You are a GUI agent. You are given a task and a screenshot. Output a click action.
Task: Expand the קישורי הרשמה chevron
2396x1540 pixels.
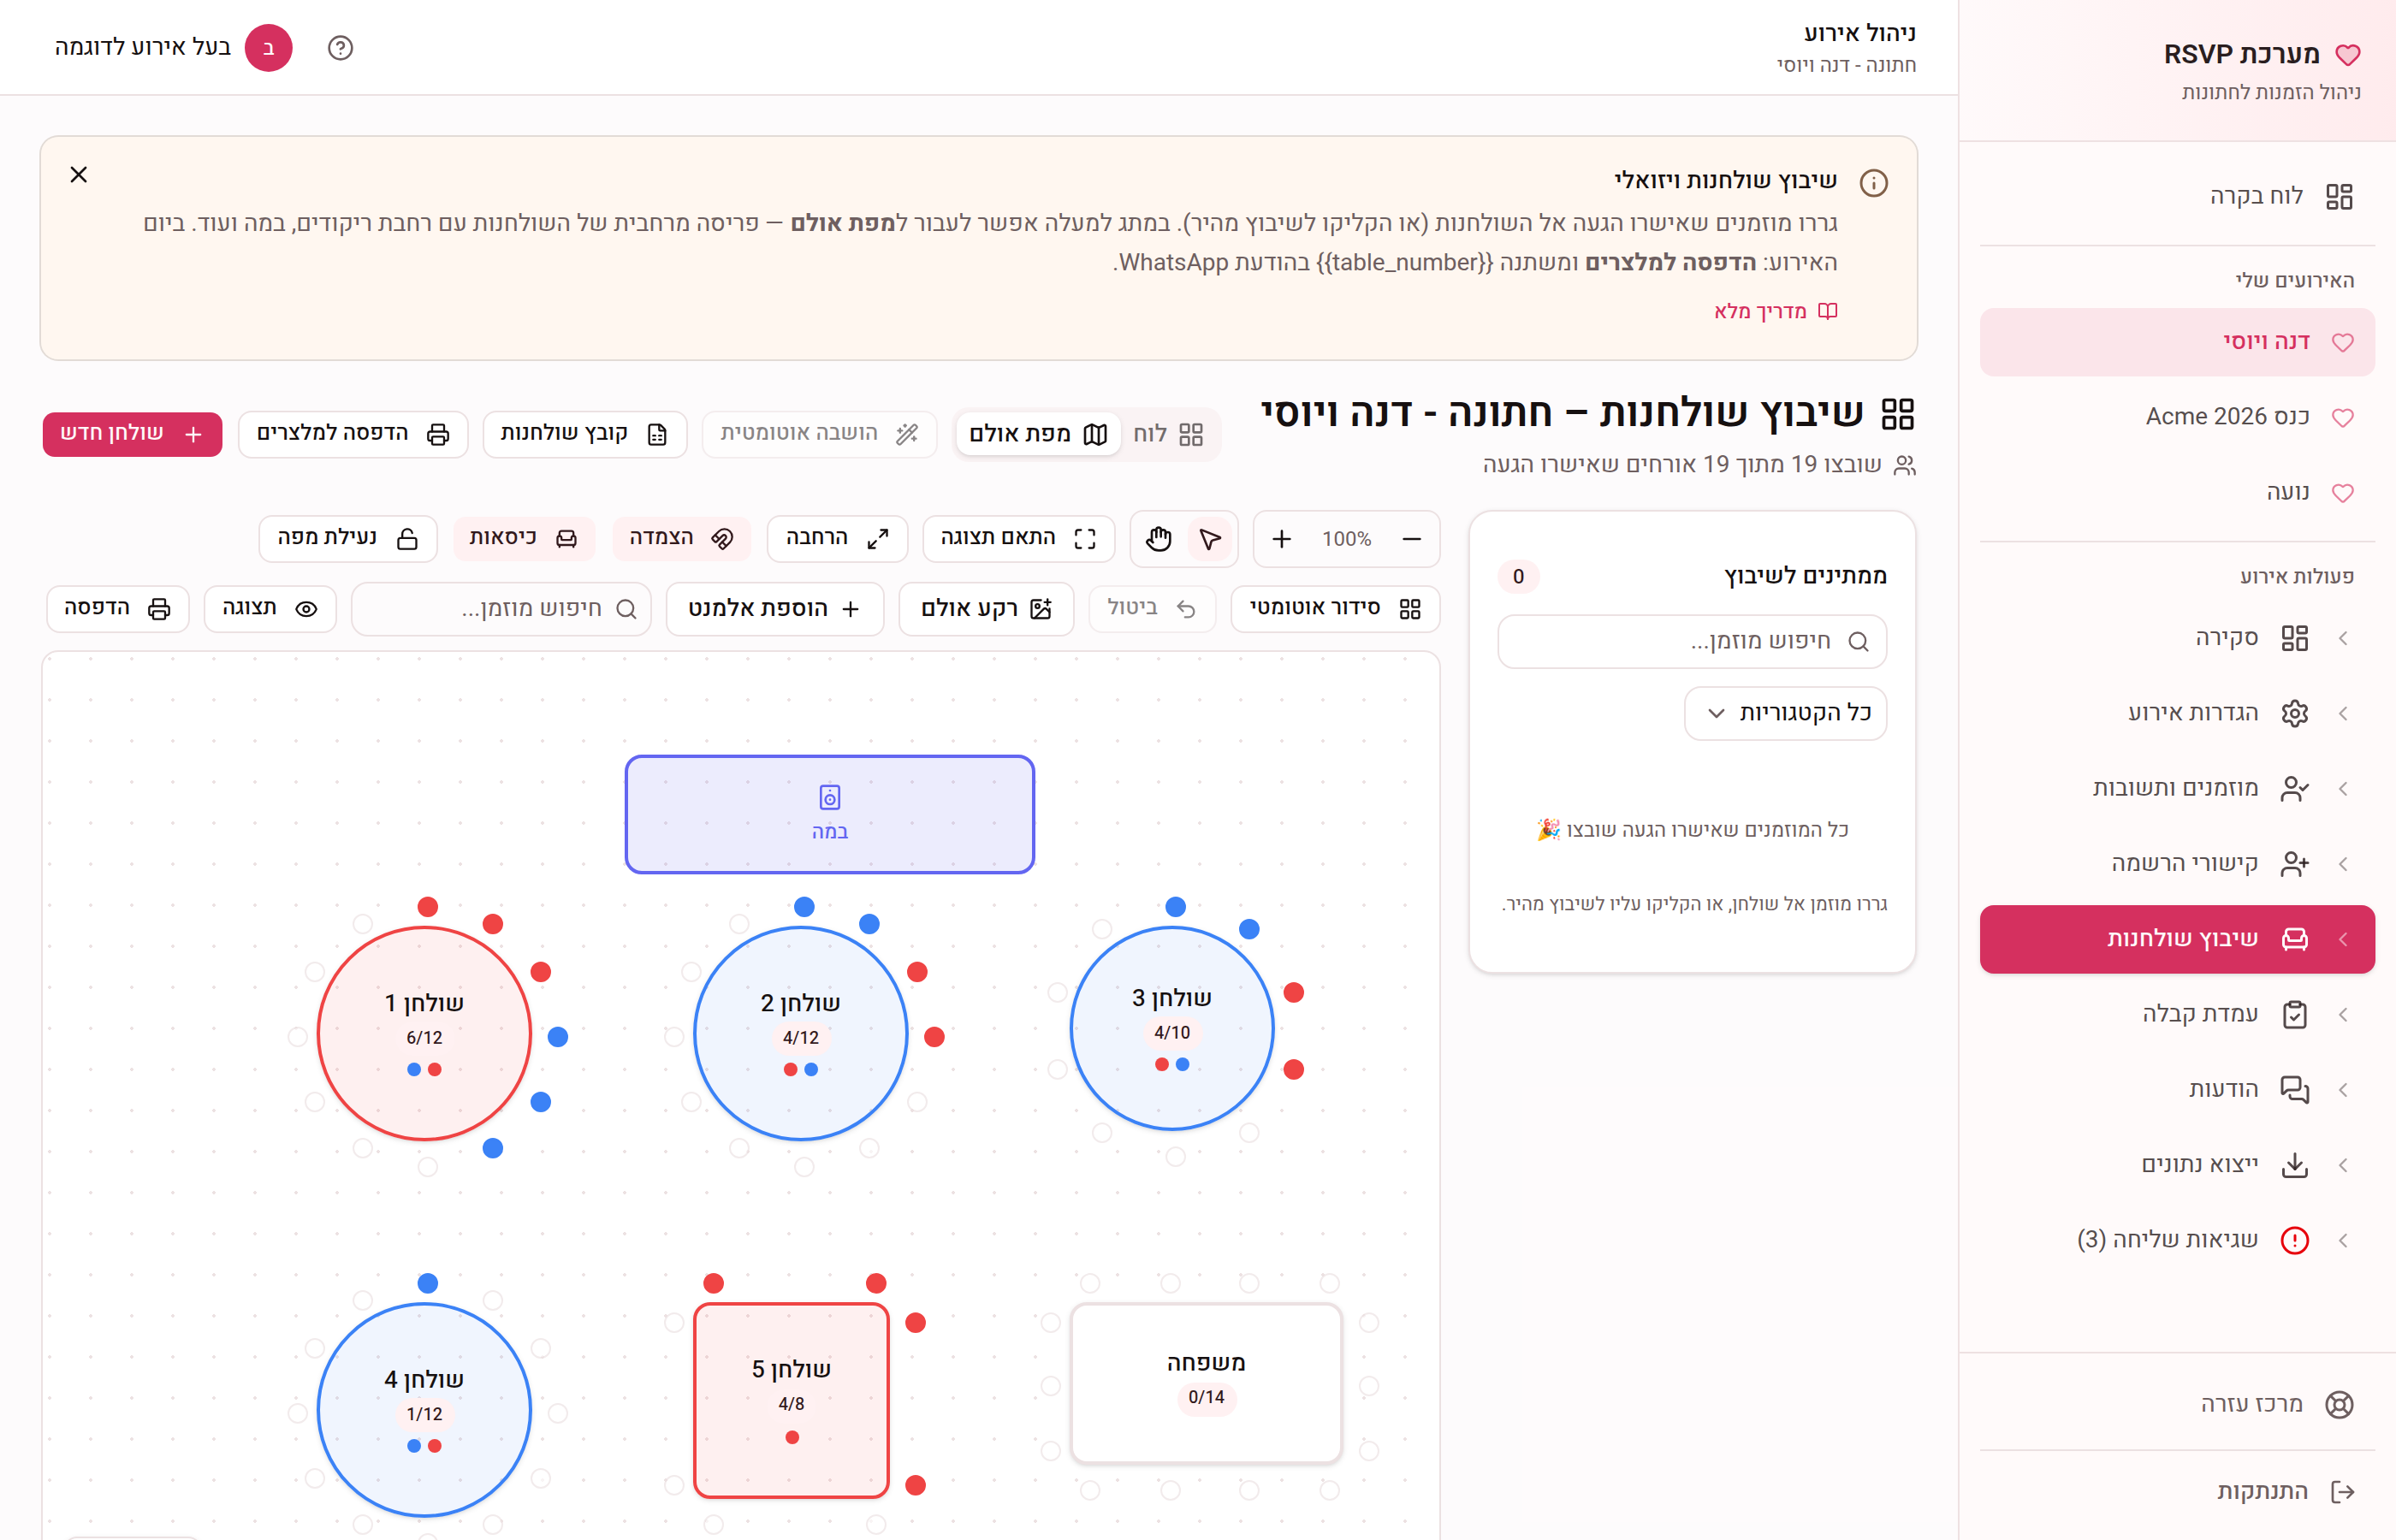[2343, 864]
